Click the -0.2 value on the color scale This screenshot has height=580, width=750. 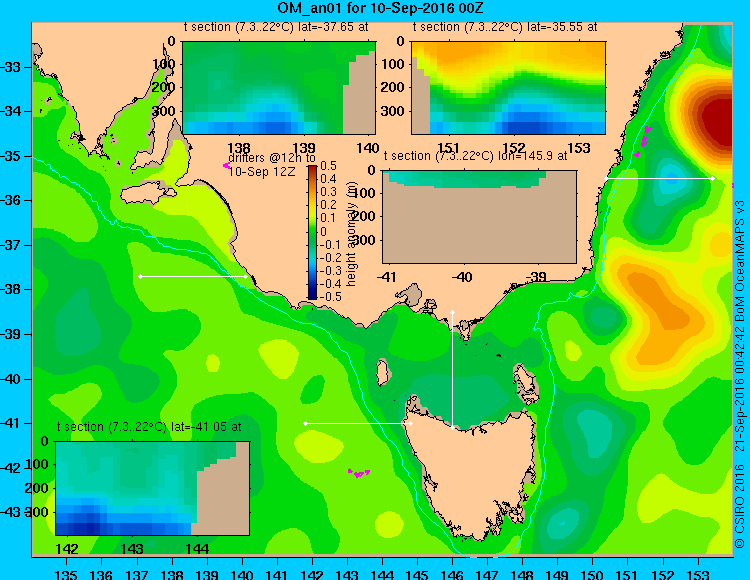pos(330,257)
